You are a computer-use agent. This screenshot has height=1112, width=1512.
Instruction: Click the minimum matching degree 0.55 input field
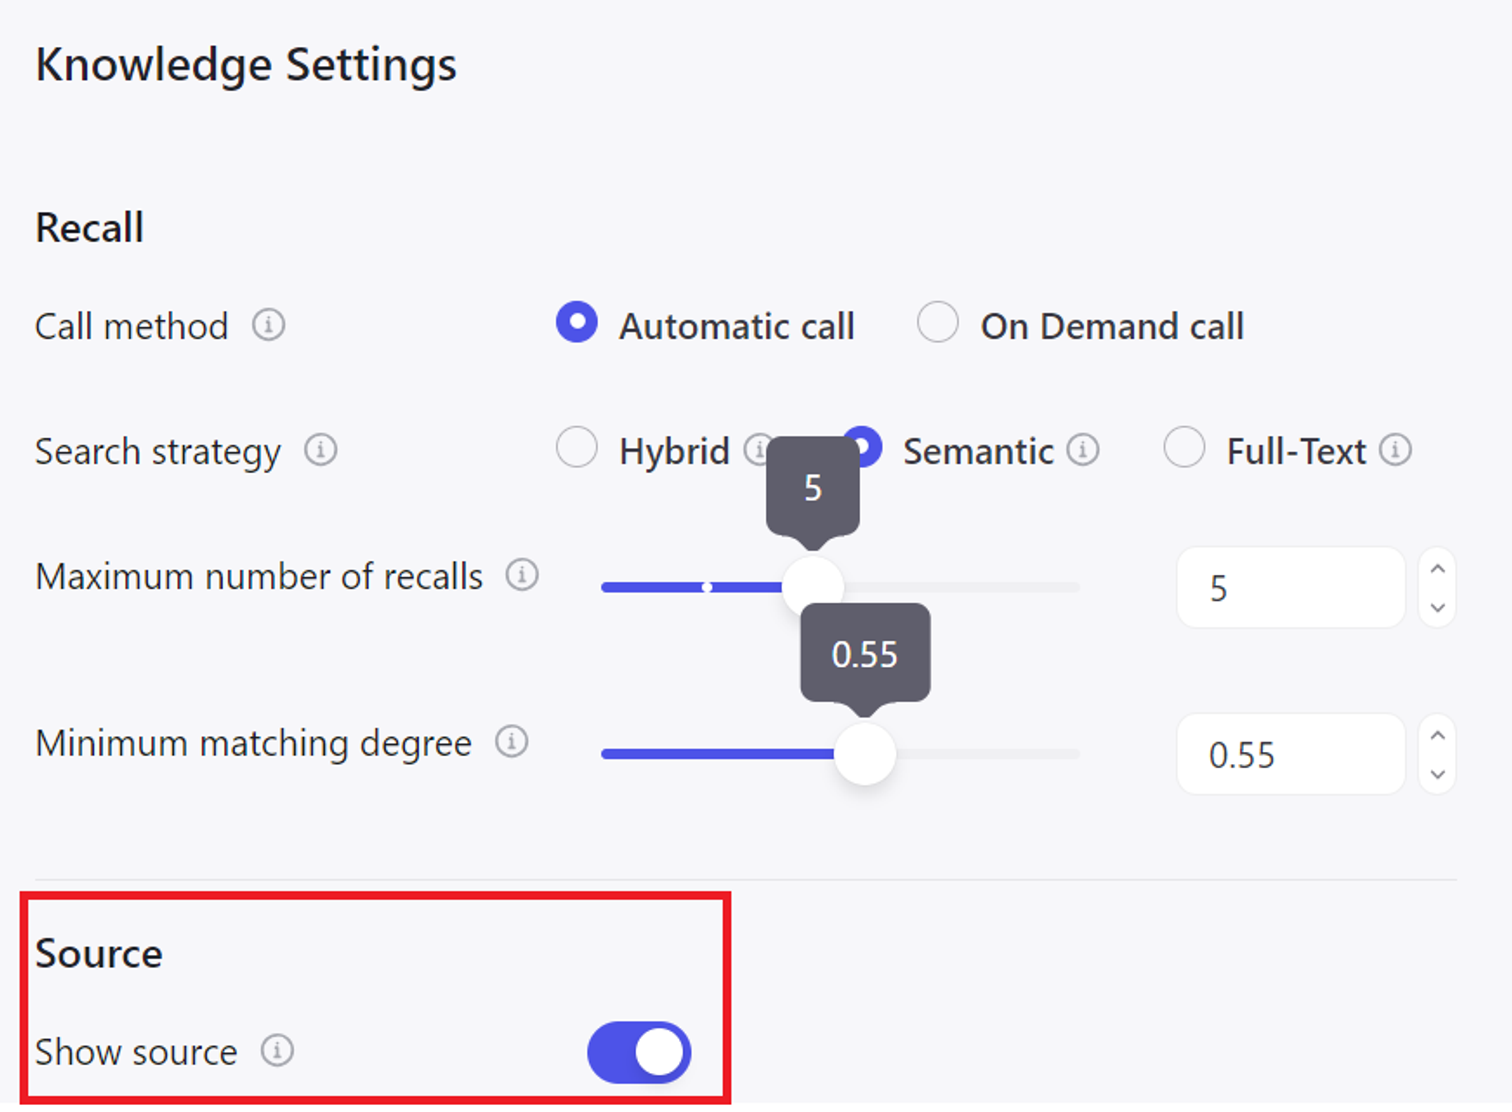pos(1290,755)
